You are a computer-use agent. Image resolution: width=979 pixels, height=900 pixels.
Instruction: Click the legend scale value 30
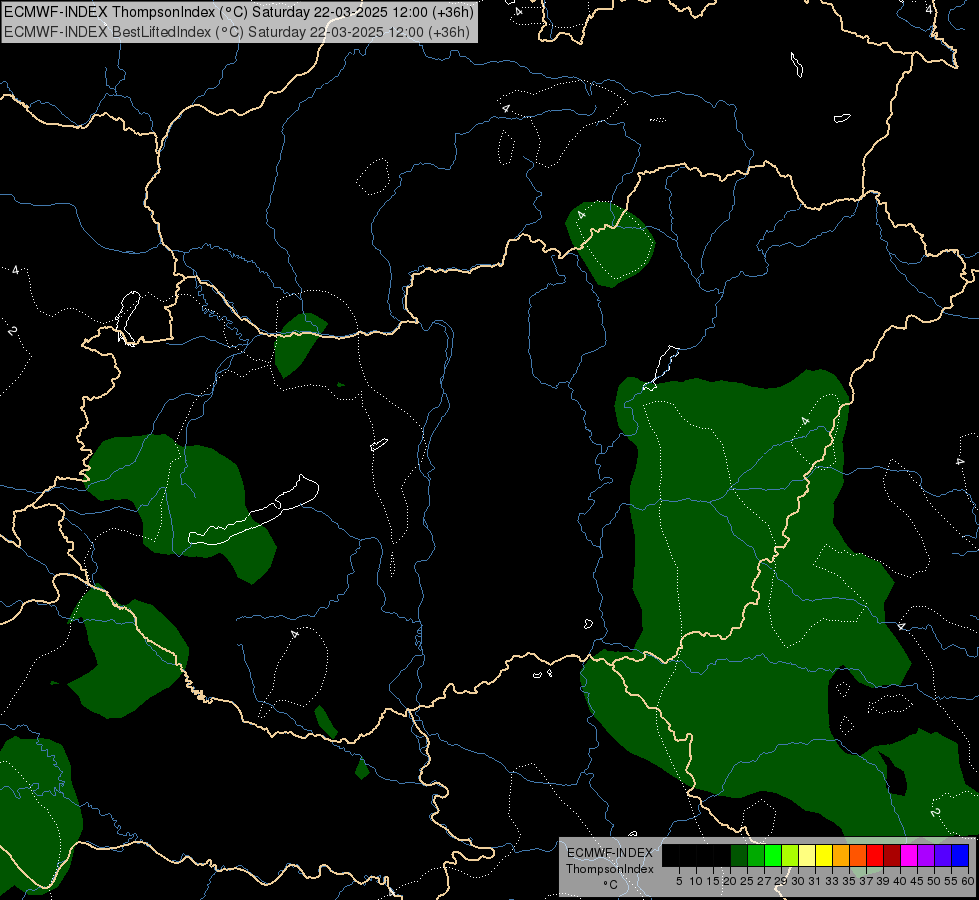799,881
